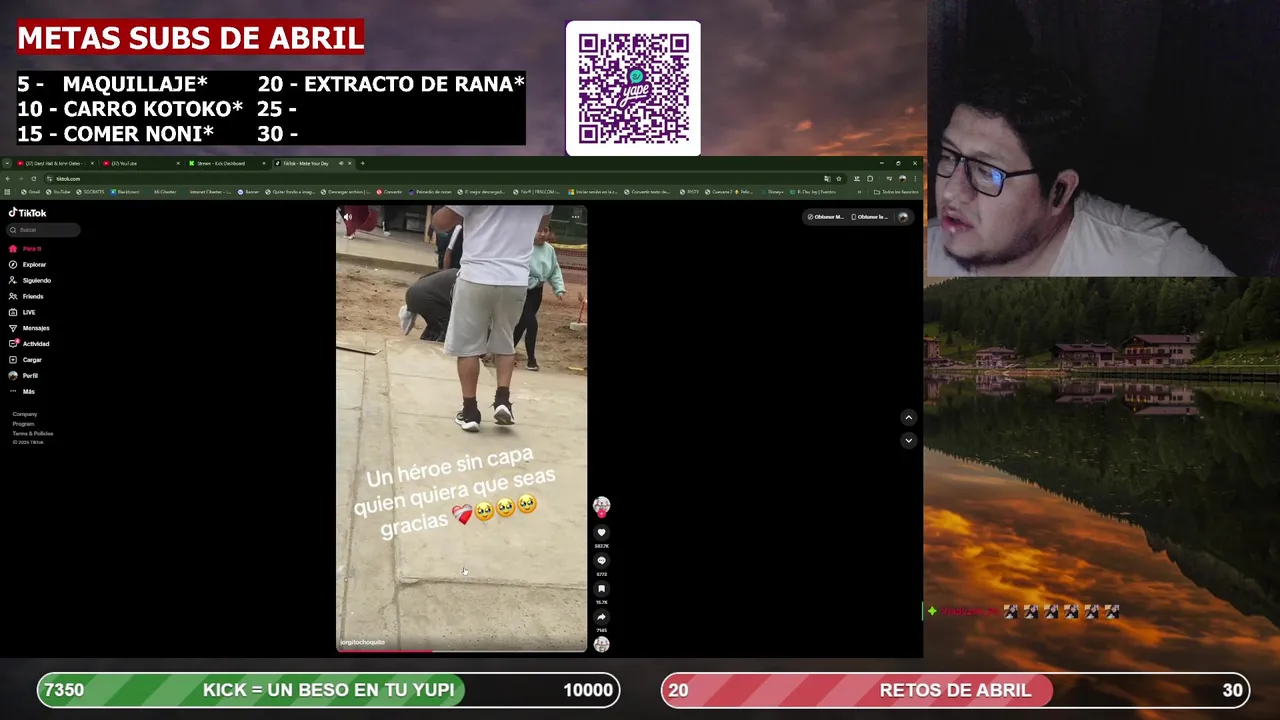Open a new browser tab
This screenshot has height=720, width=1280.
coord(363,163)
